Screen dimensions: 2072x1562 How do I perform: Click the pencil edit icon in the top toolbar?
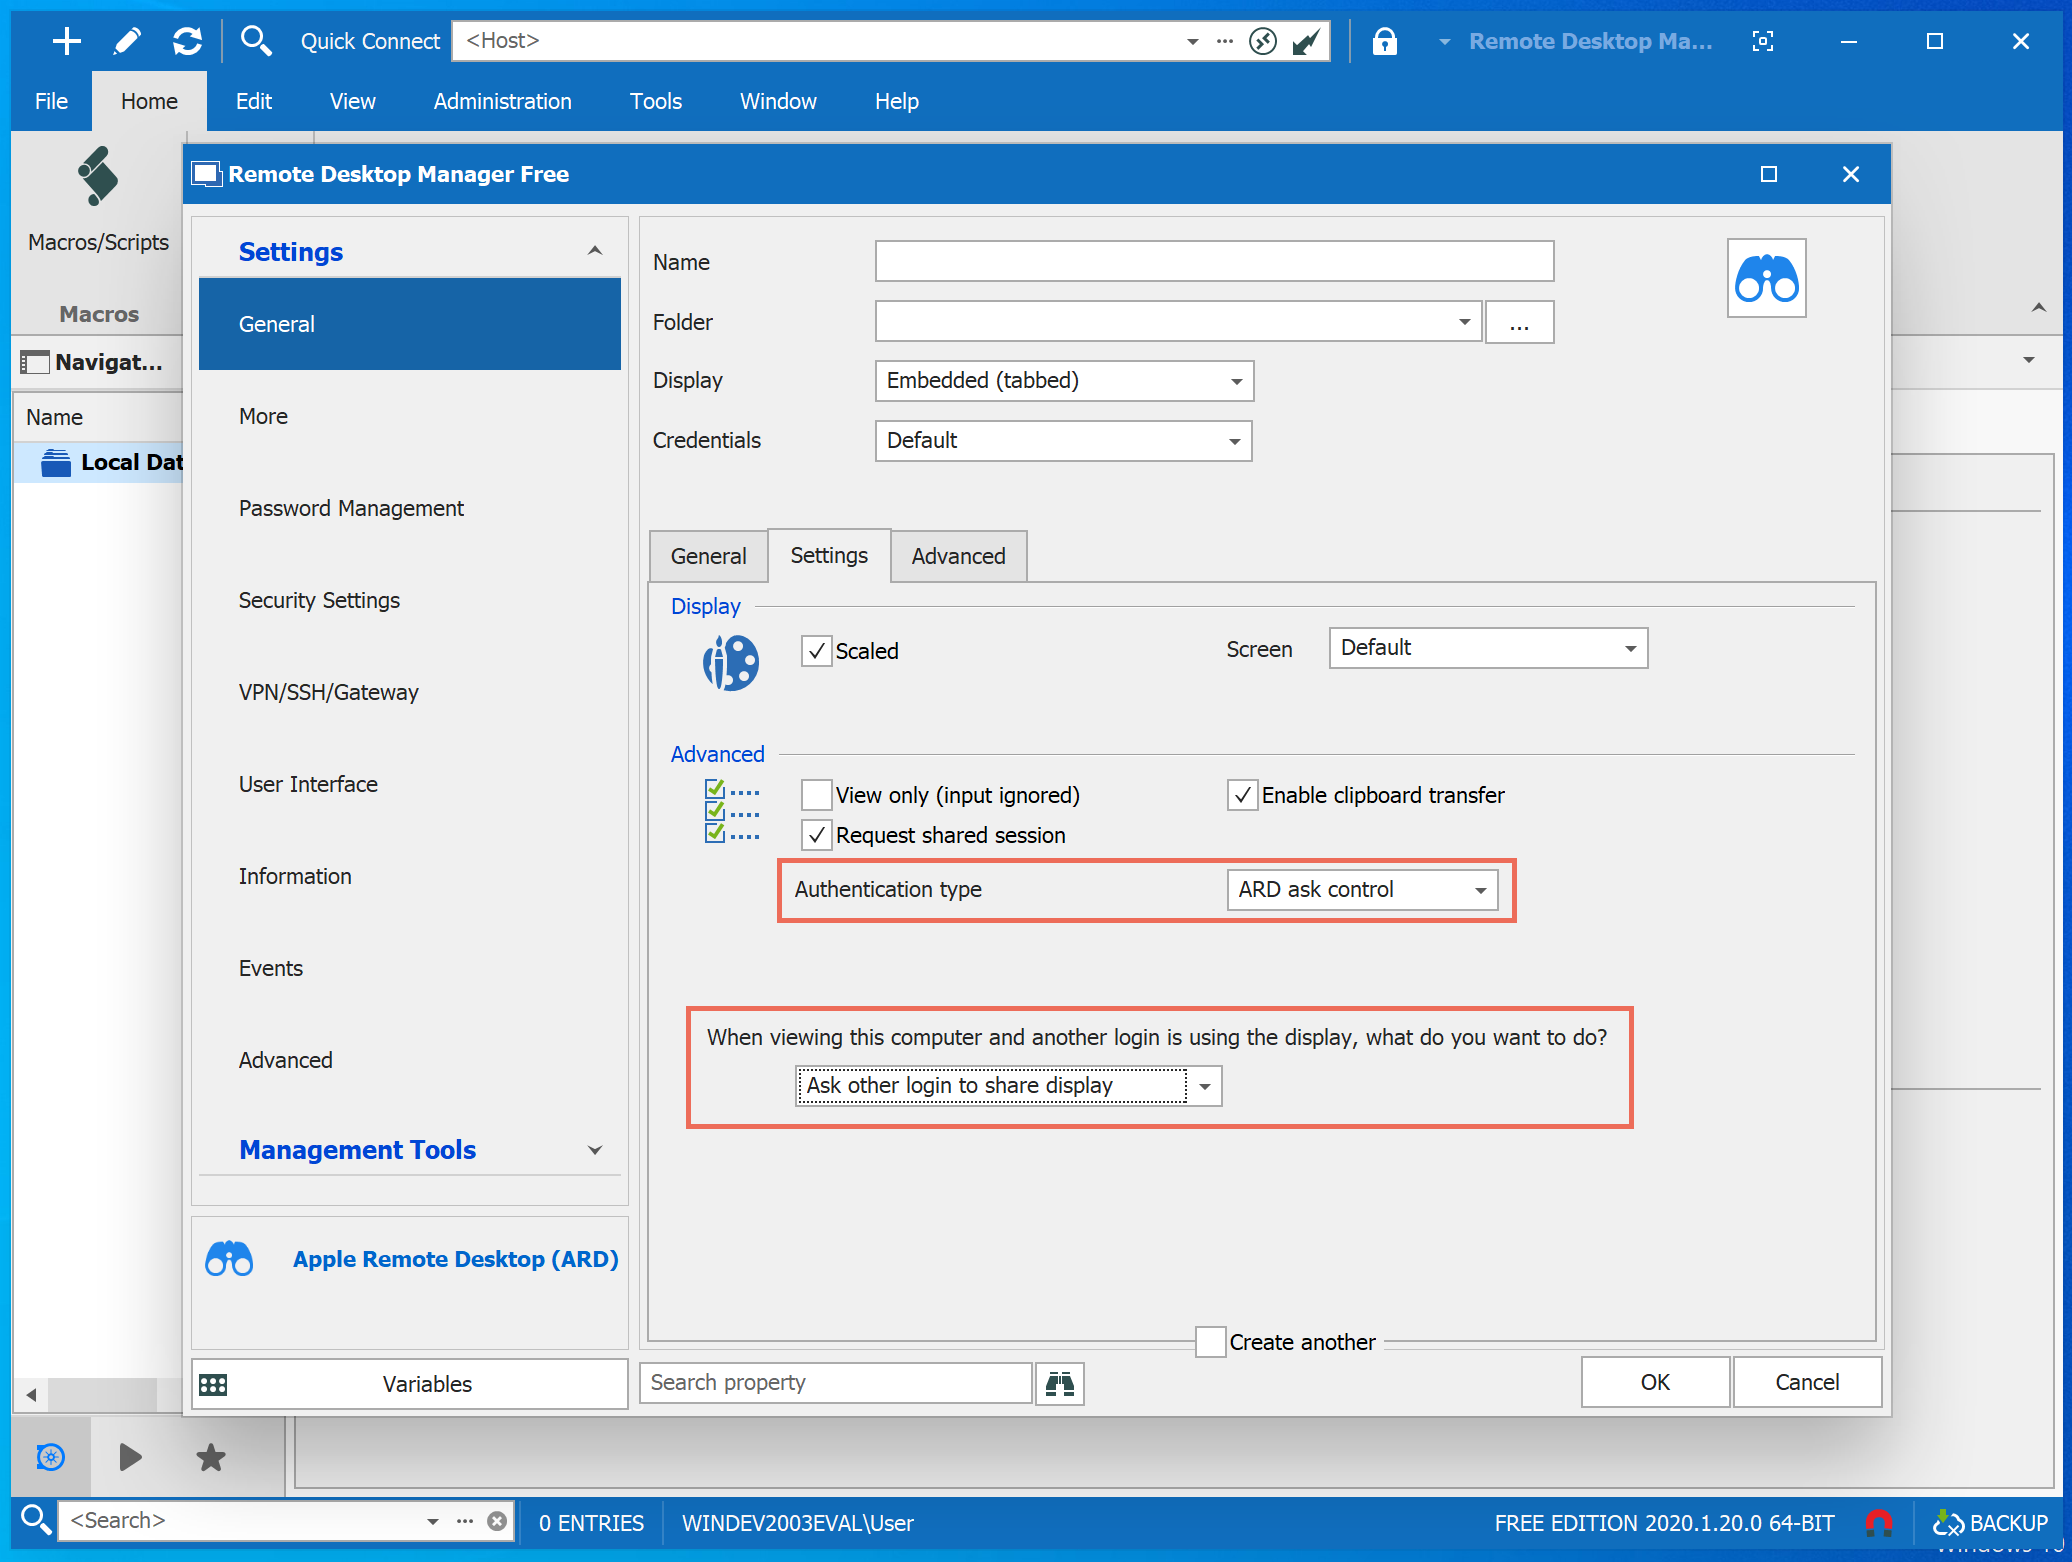[127, 41]
